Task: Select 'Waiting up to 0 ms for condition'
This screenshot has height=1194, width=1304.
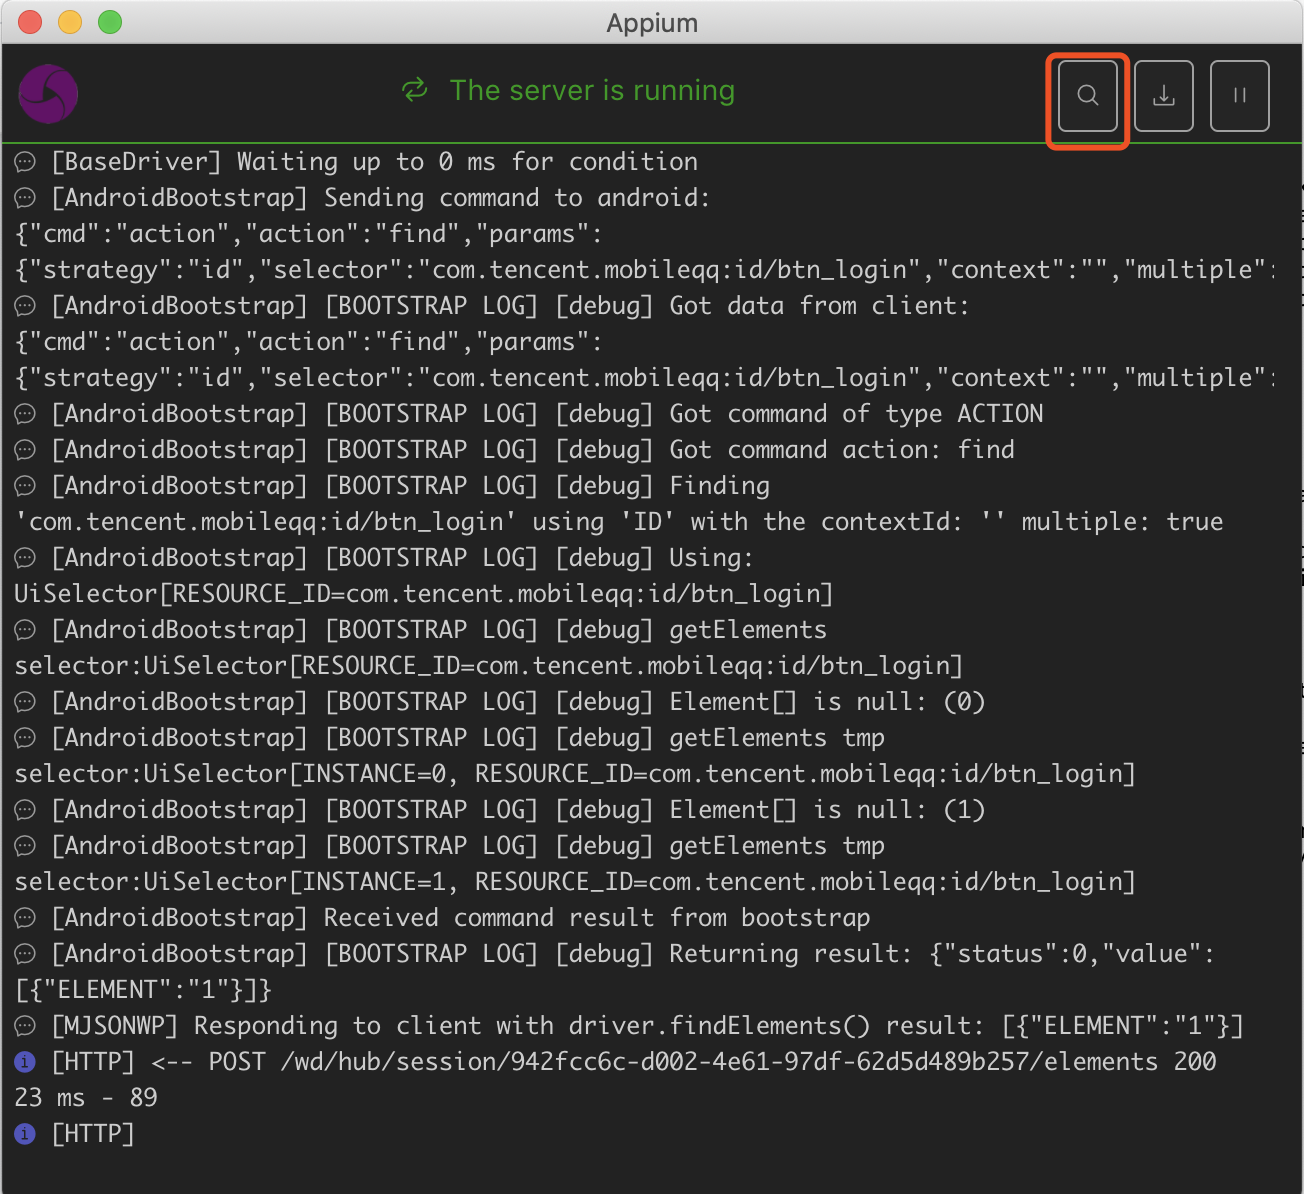Action: pyautogui.click(x=467, y=162)
